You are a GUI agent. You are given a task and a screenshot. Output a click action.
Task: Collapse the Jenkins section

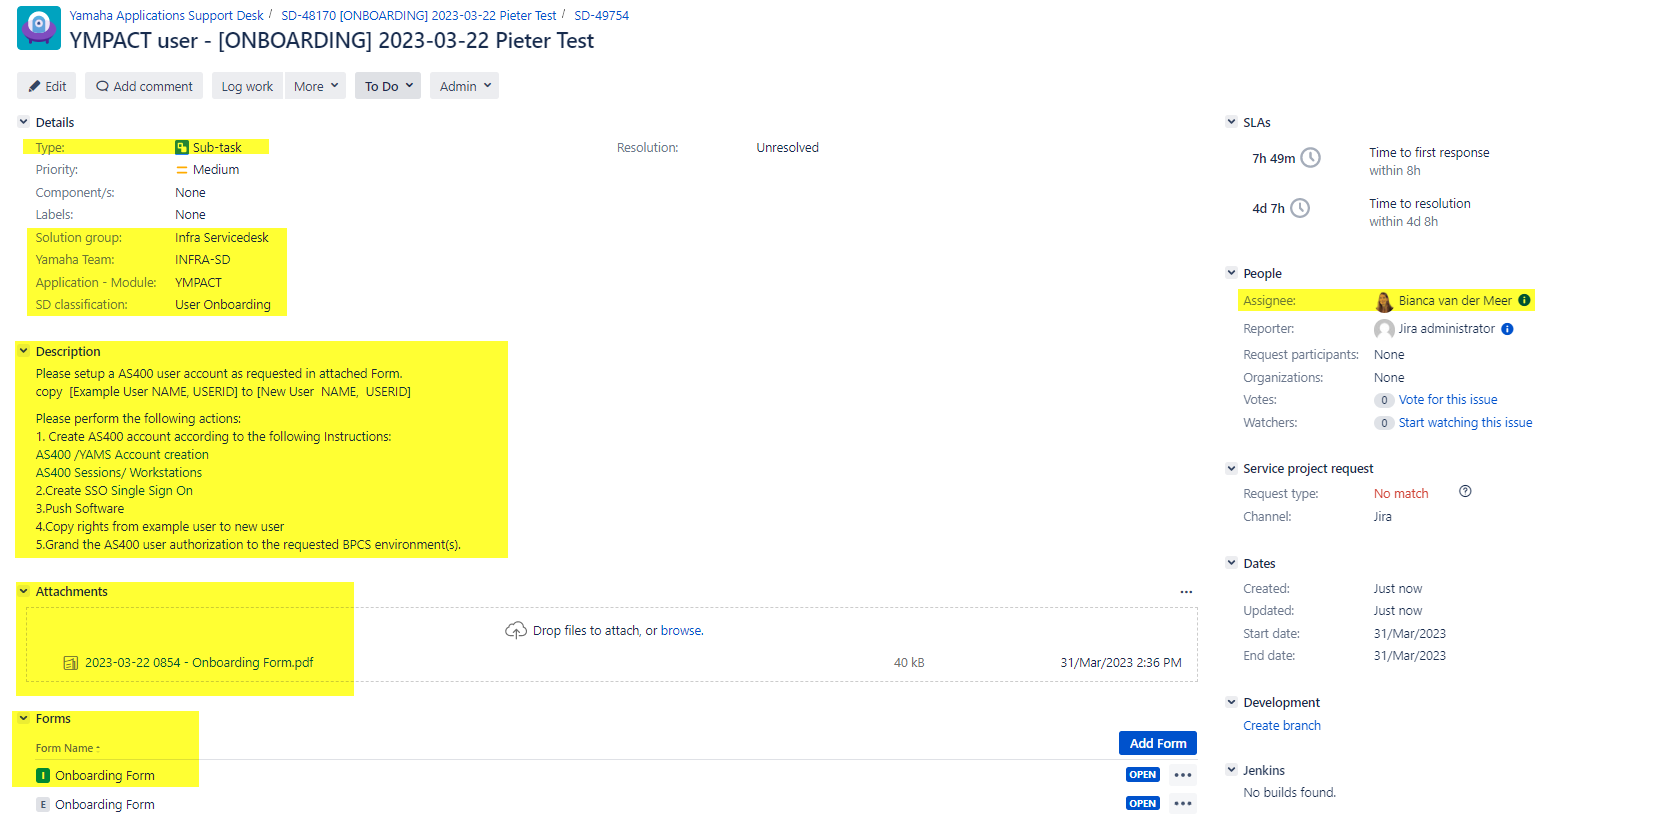click(1231, 770)
